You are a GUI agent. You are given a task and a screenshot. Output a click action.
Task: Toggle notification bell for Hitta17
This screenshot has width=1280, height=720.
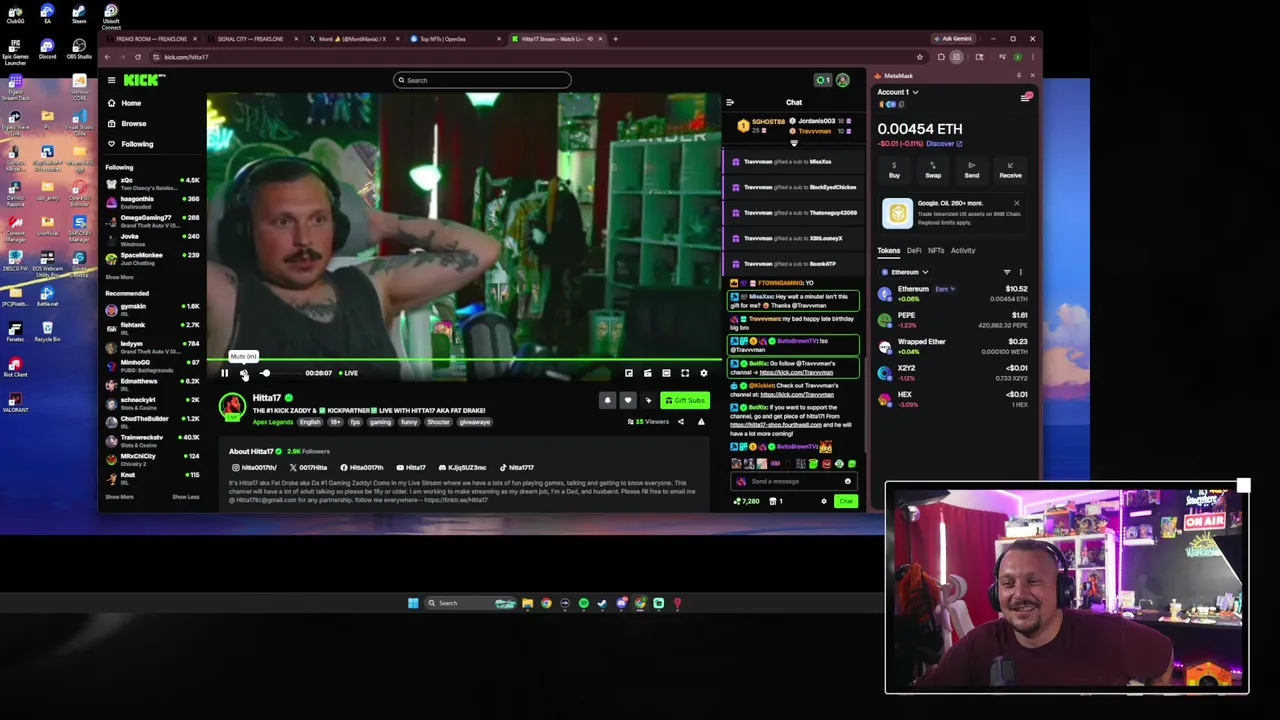pyautogui.click(x=607, y=400)
